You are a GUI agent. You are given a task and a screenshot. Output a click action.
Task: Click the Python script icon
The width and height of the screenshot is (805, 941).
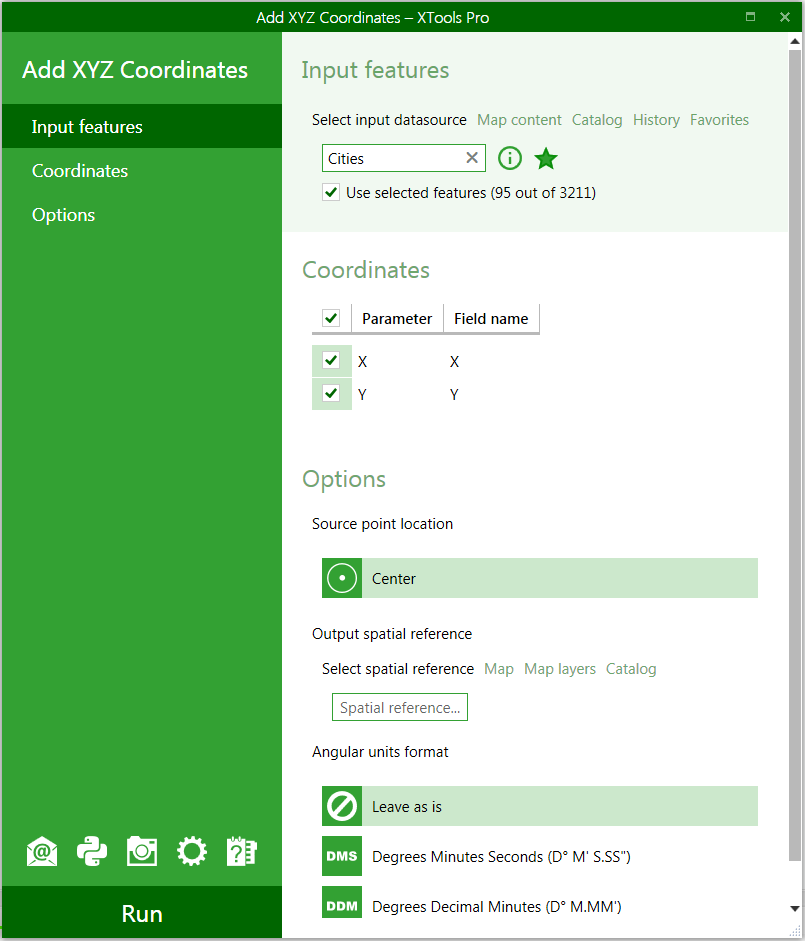(92, 852)
